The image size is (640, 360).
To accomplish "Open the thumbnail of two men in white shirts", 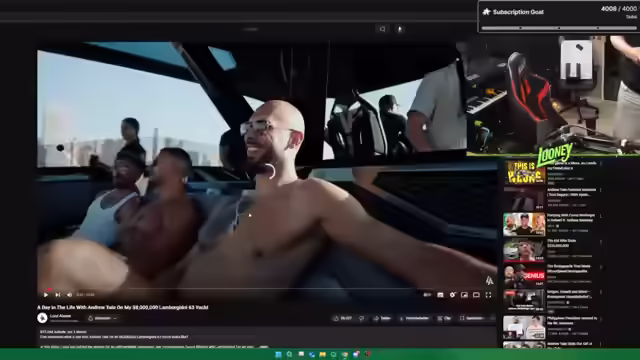I will pyautogui.click(x=524, y=327).
